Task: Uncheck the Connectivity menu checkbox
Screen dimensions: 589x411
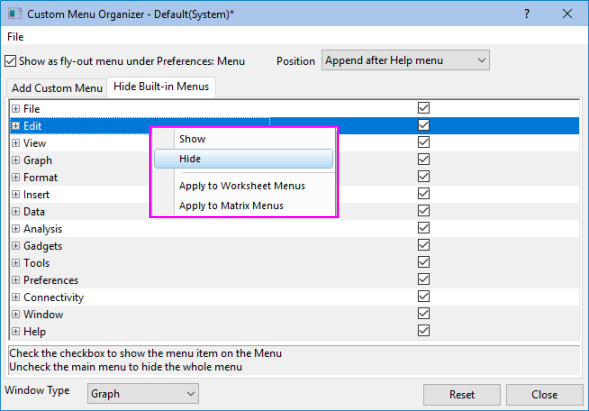Action: coord(424,296)
